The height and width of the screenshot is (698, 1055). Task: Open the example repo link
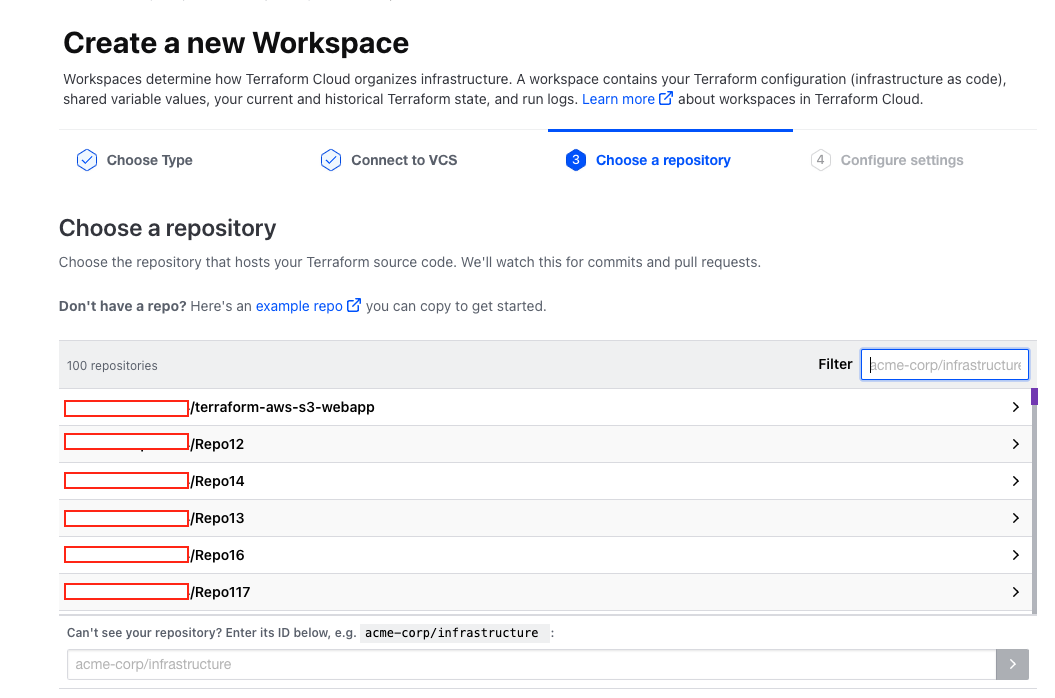click(x=299, y=306)
